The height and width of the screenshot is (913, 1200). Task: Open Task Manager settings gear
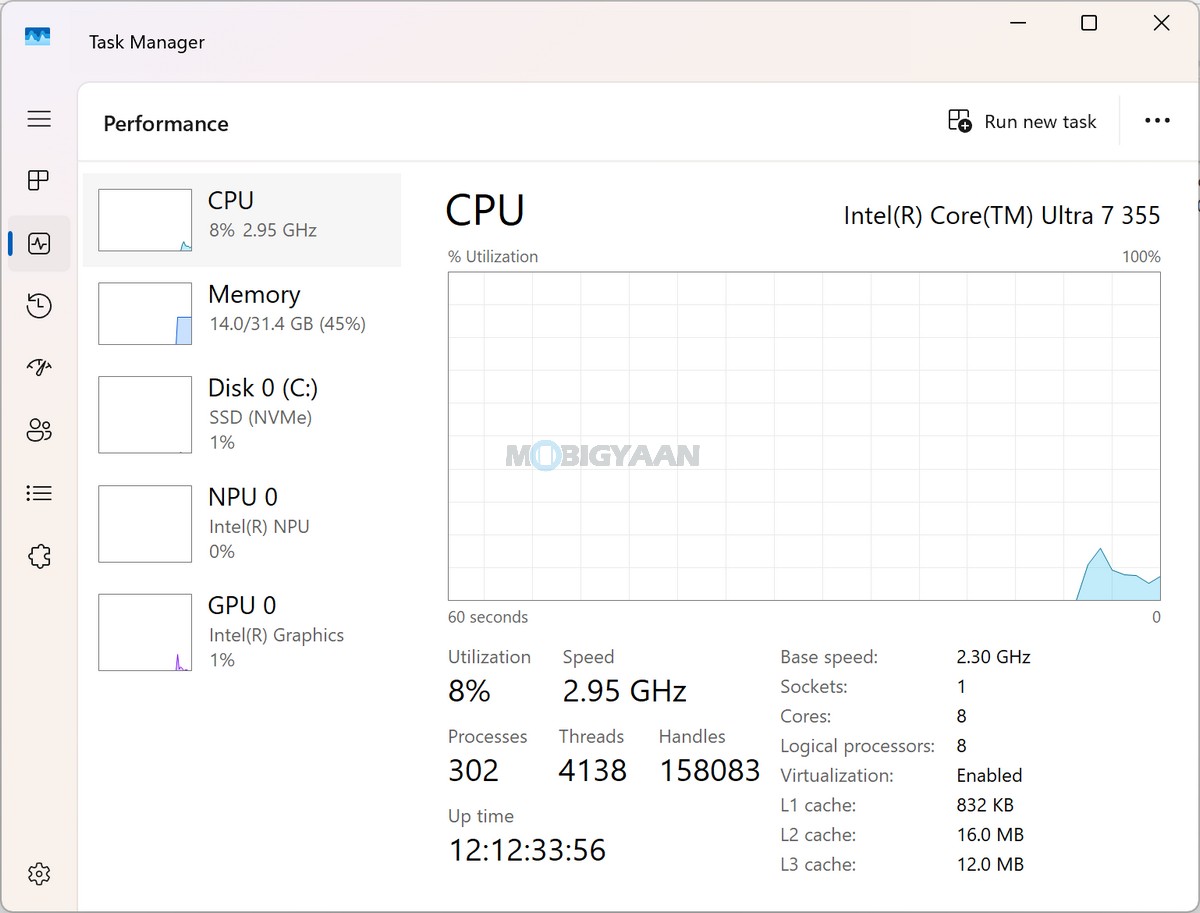click(x=39, y=874)
